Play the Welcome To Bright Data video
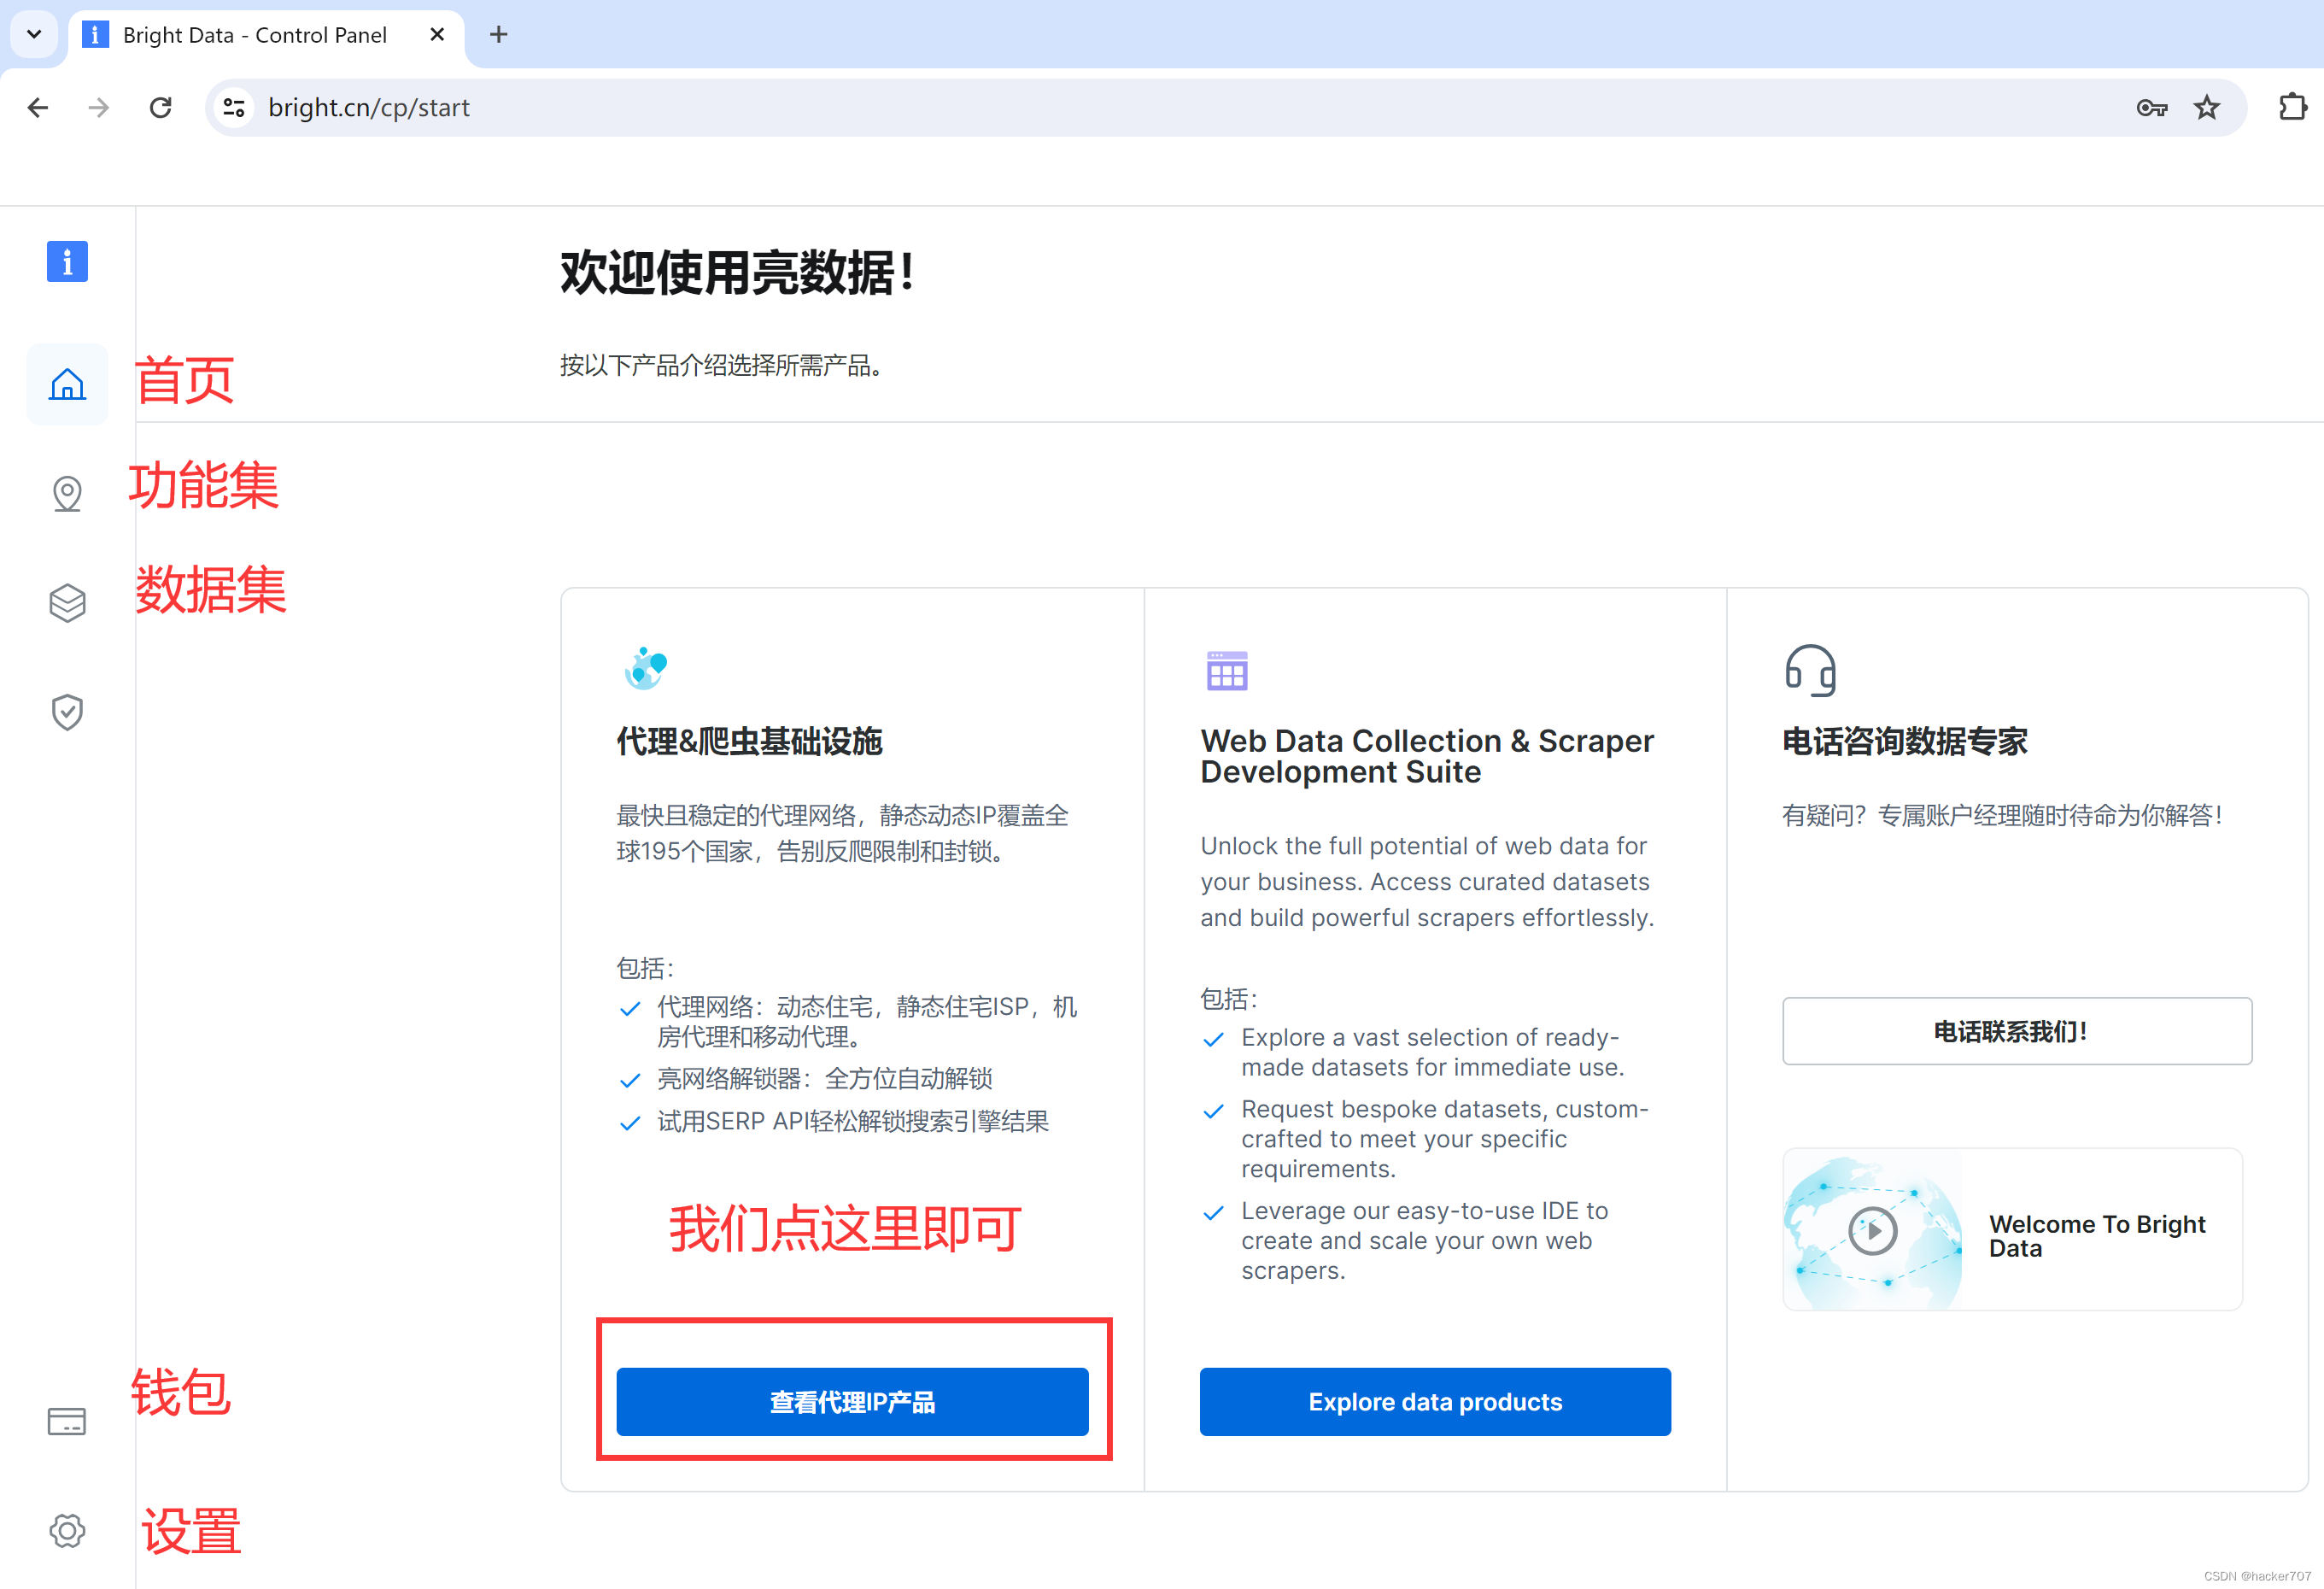Viewport: 2324px width, 1589px height. click(x=1872, y=1231)
